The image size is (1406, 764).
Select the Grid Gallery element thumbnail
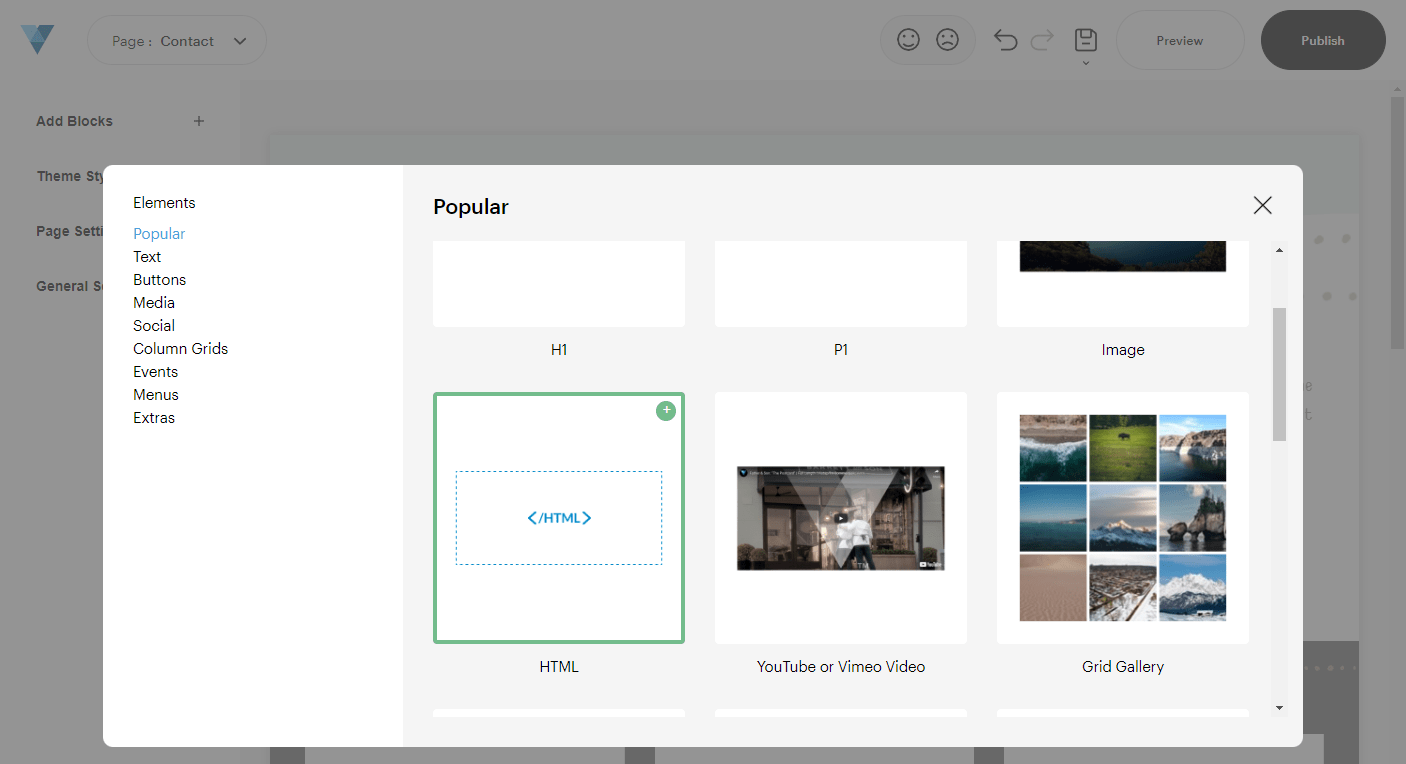coord(1122,517)
